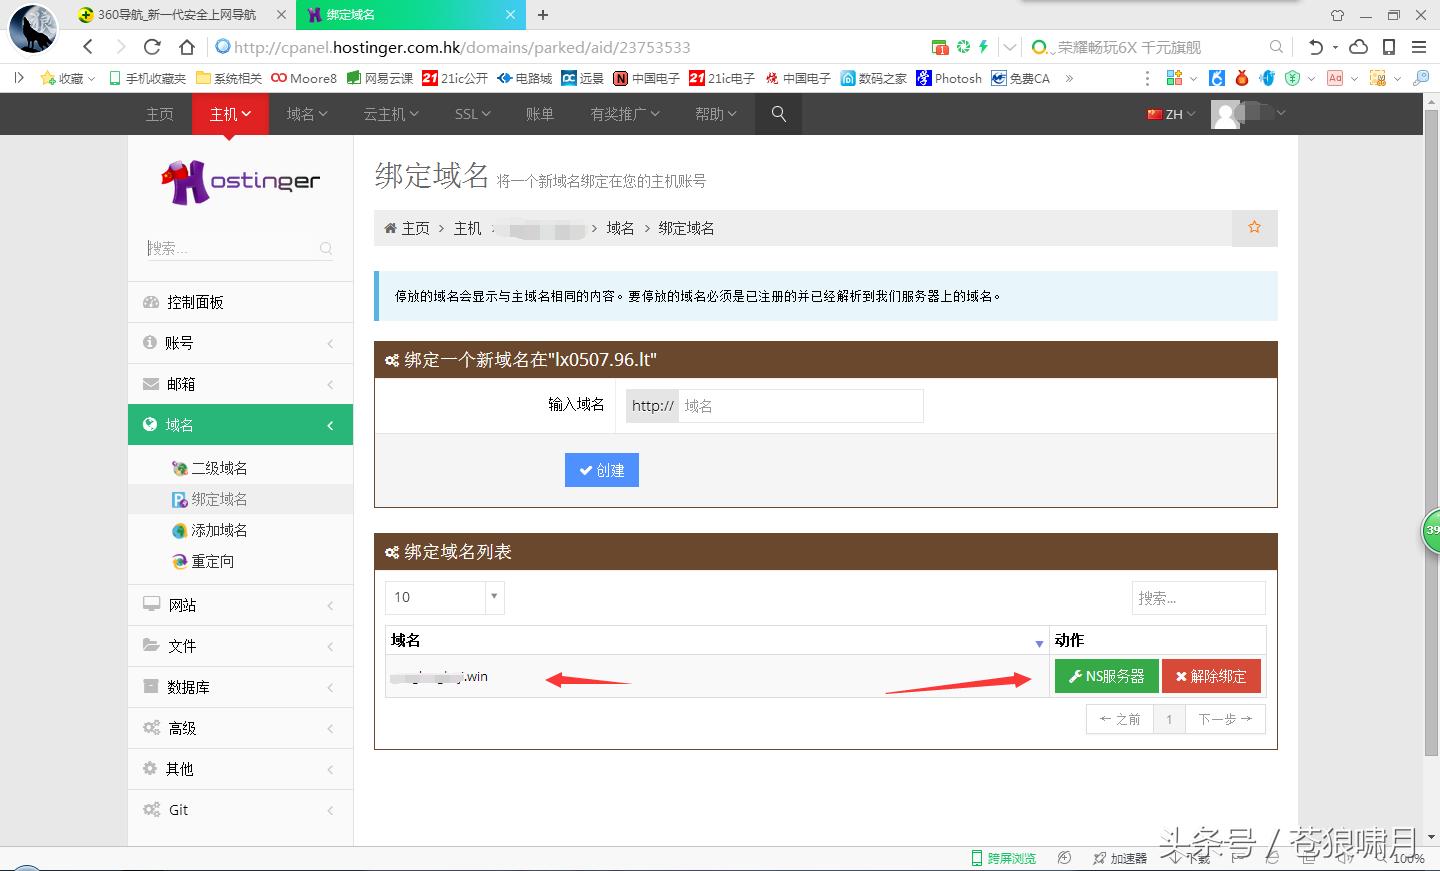Viewport: 1440px width, 871px height.
Task: Click the blue 创建 button
Action: pos(601,470)
